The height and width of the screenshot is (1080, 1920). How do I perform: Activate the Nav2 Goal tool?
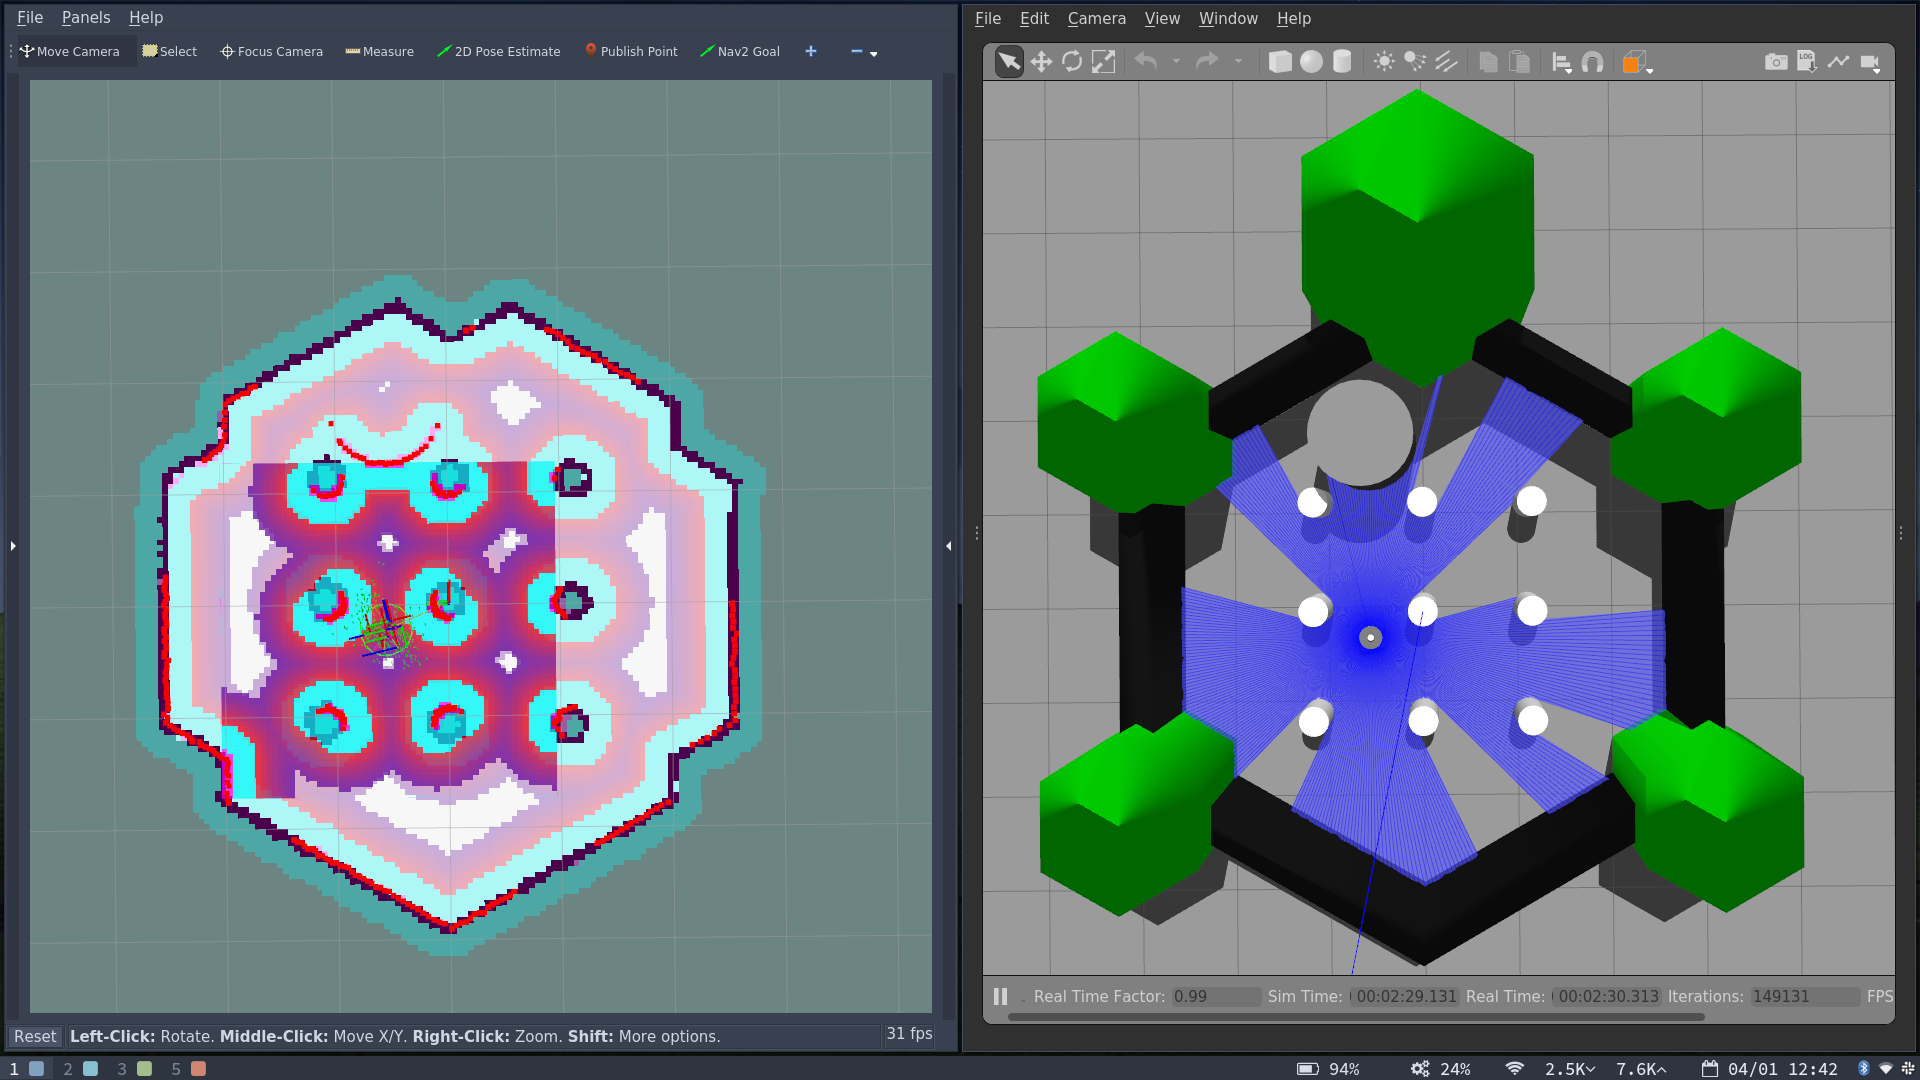coord(739,51)
